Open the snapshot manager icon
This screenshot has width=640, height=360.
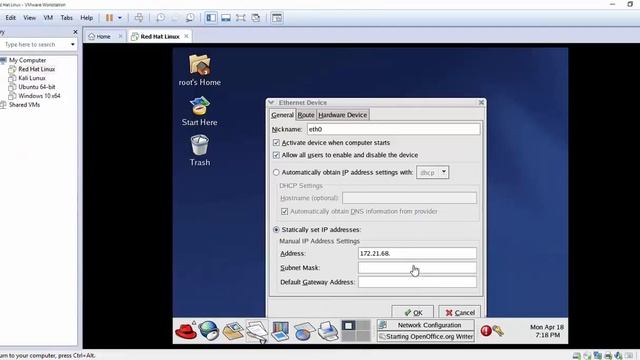point(190,18)
